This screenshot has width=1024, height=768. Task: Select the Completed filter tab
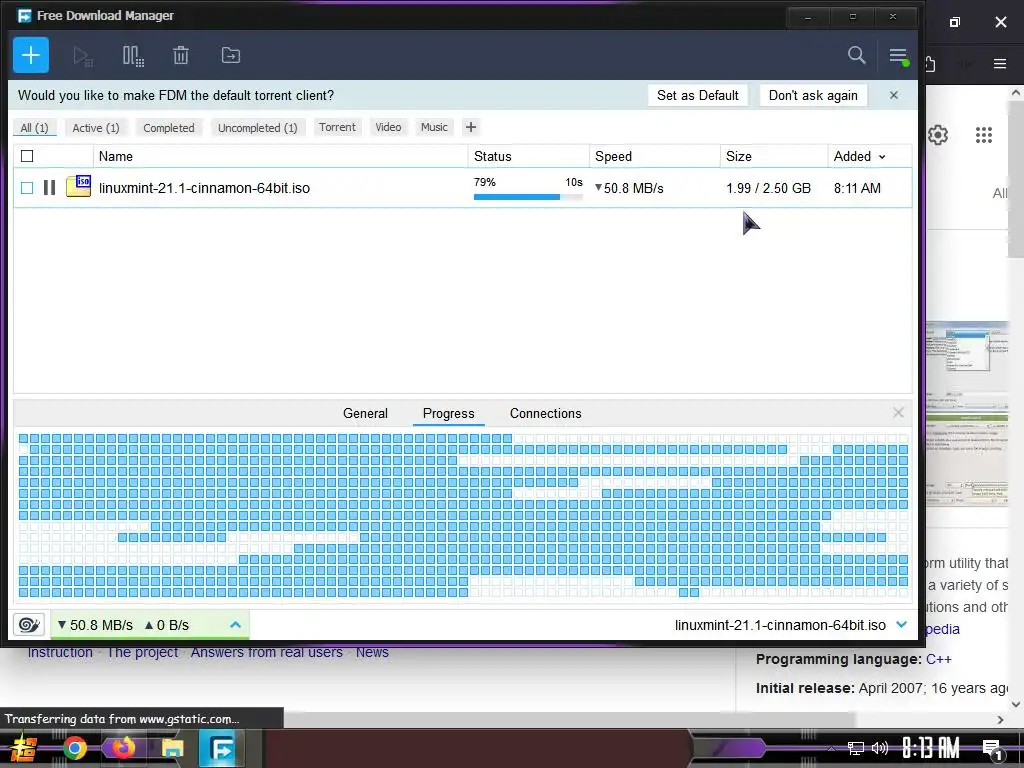pos(168,128)
